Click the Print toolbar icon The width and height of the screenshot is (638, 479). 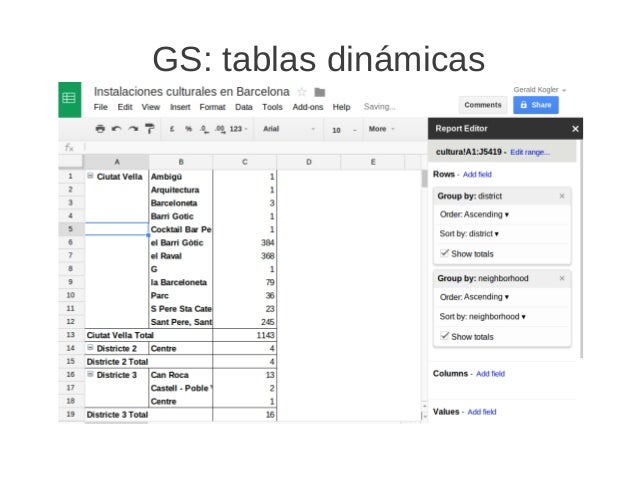click(100, 129)
